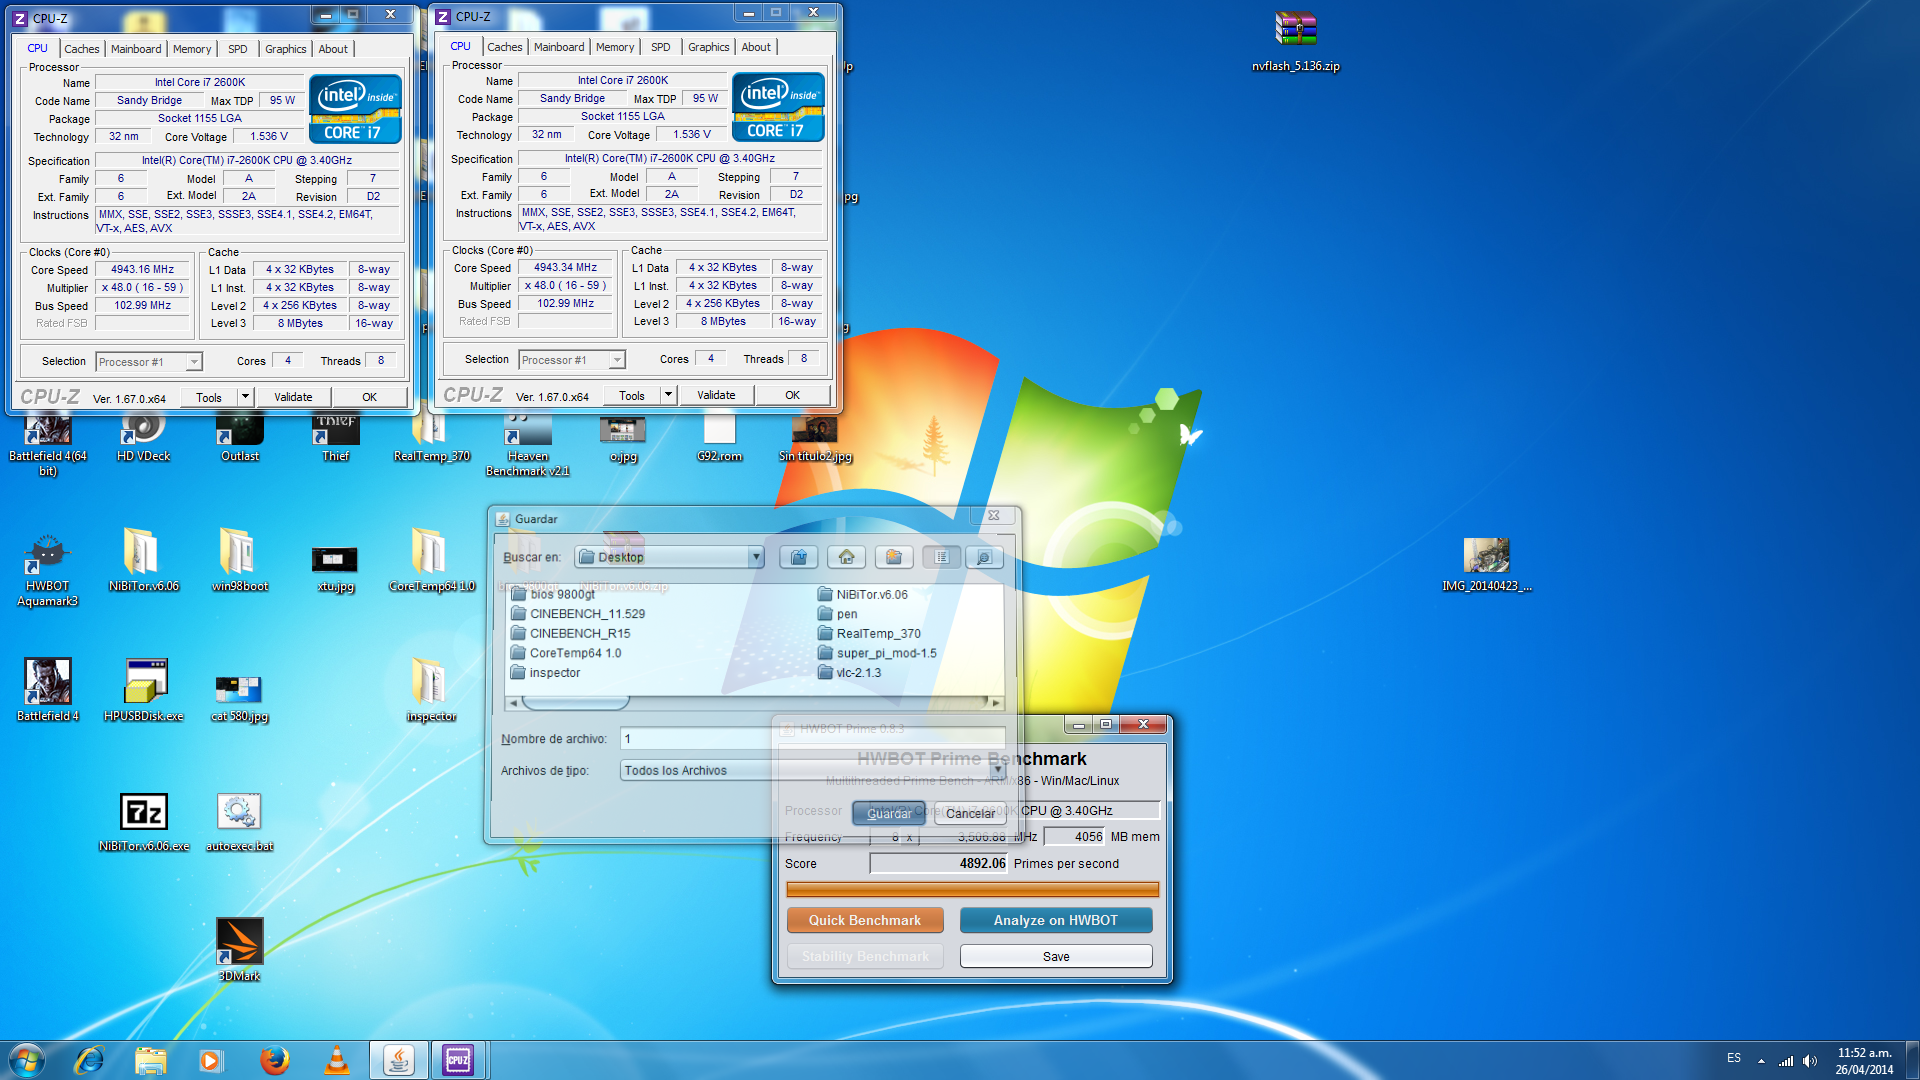Create a new folder in Guardar dialog
1920x1080 pixels.
pyautogui.click(x=894, y=557)
